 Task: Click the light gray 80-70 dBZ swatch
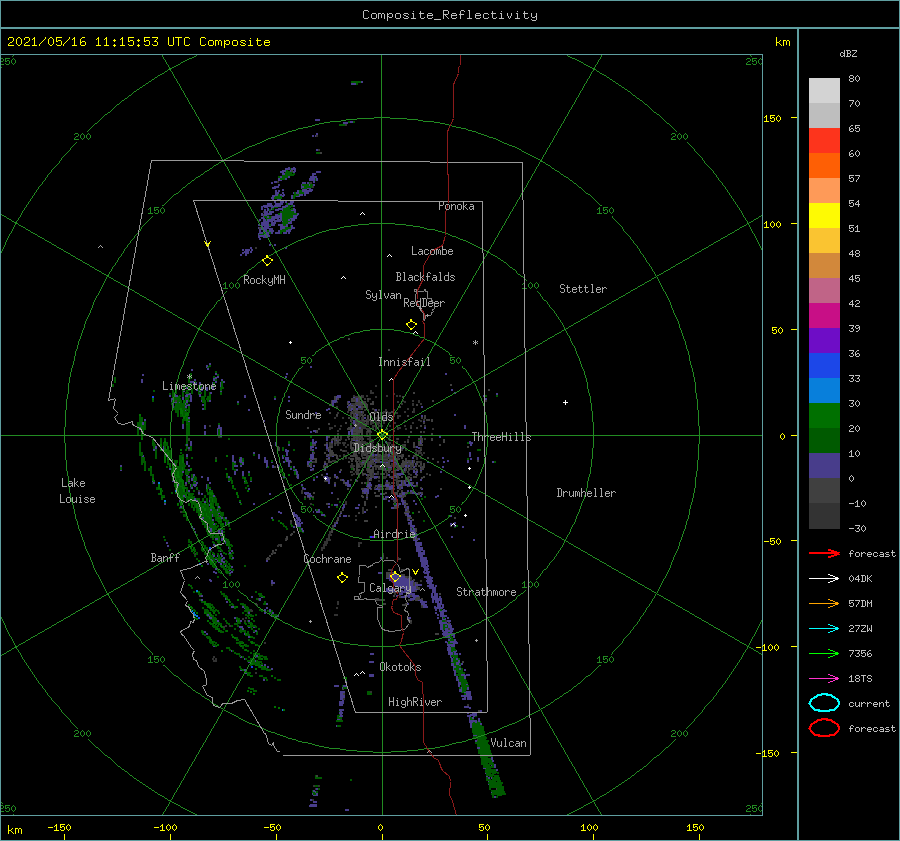pyautogui.click(x=824, y=91)
